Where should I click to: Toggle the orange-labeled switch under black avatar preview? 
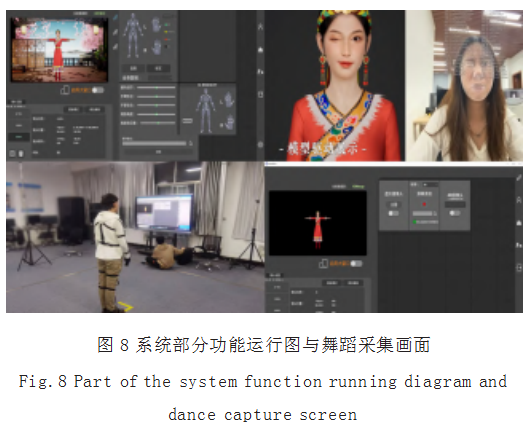coord(356,263)
